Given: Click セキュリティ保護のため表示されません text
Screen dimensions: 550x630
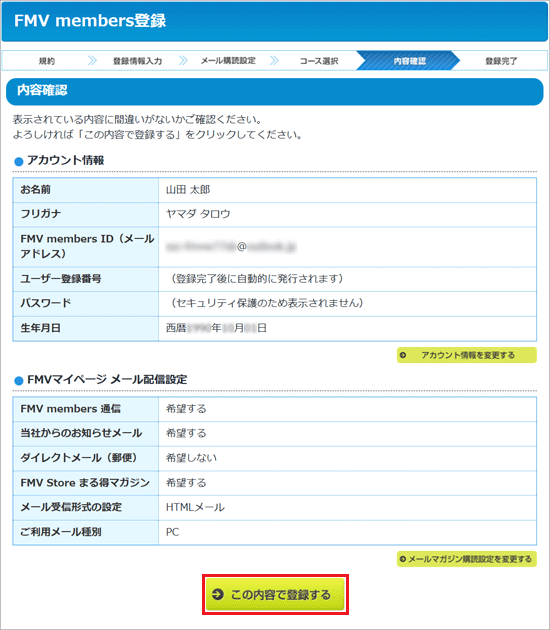Looking at the screenshot, I should [267, 303].
